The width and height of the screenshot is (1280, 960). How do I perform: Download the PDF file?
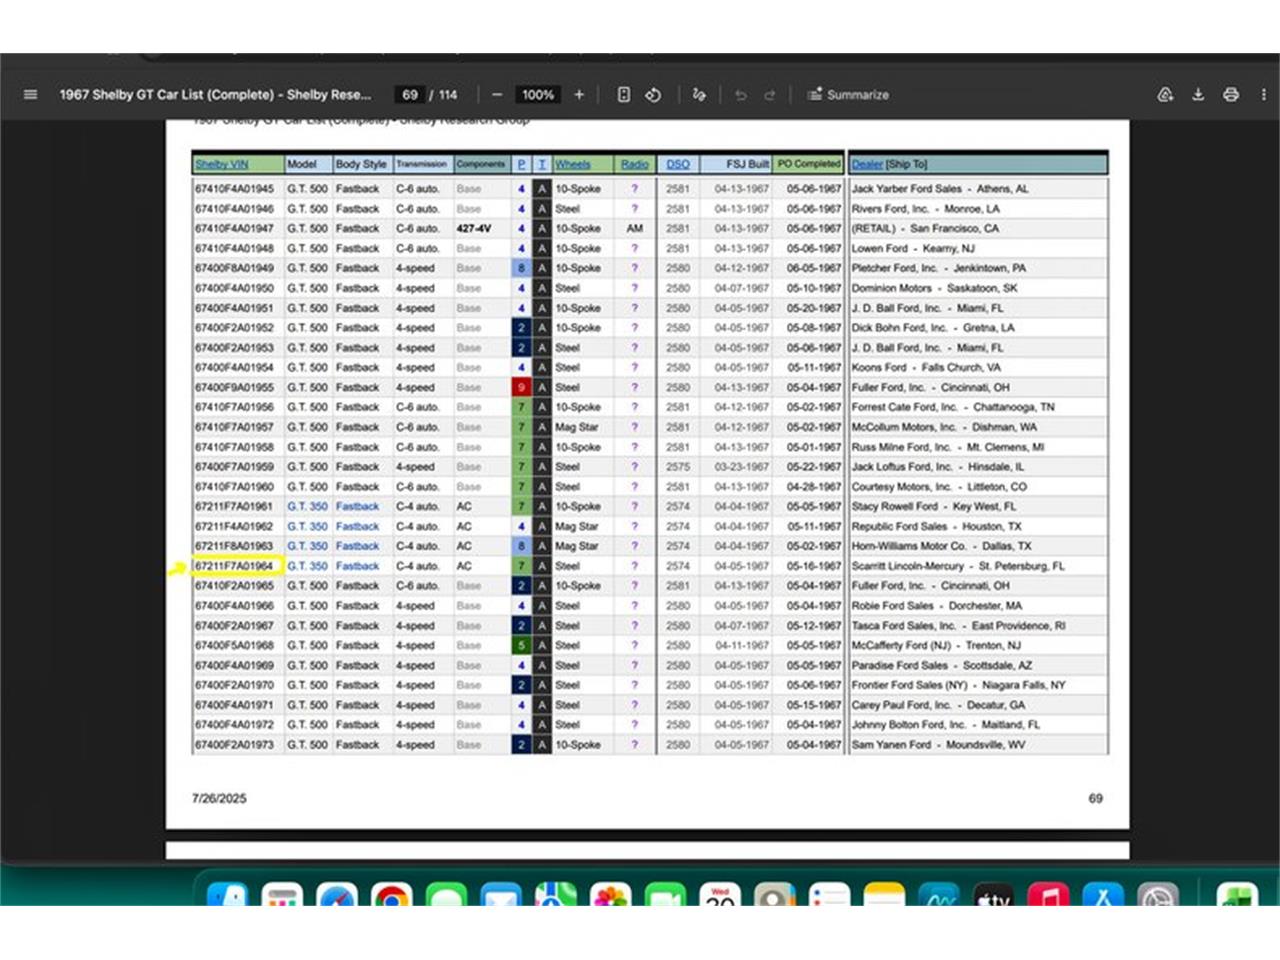click(1198, 95)
